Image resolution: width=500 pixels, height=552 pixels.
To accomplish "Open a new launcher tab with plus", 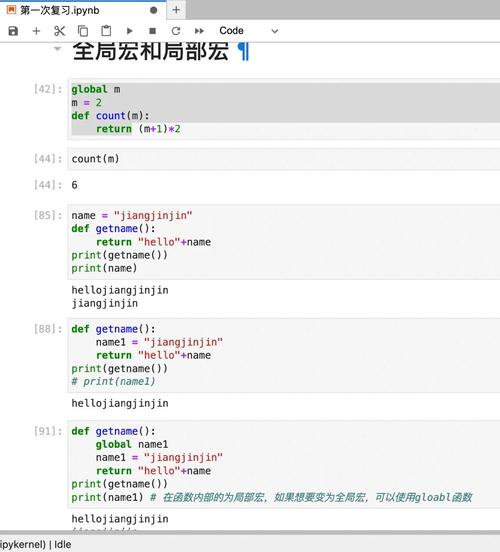I will (x=176, y=10).
